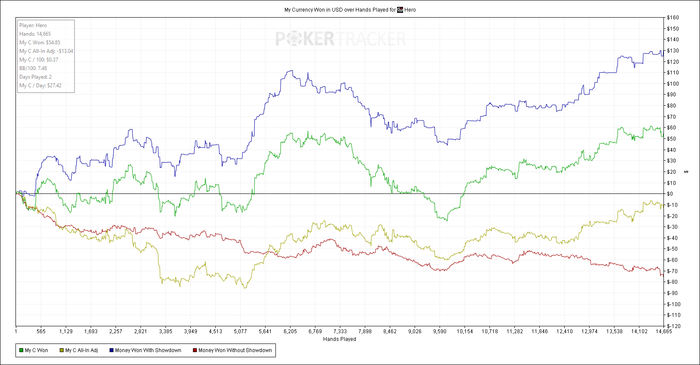Viewport: 700px width, 365px height.
Task: Click y-axis label $-70
Action: [672, 271]
